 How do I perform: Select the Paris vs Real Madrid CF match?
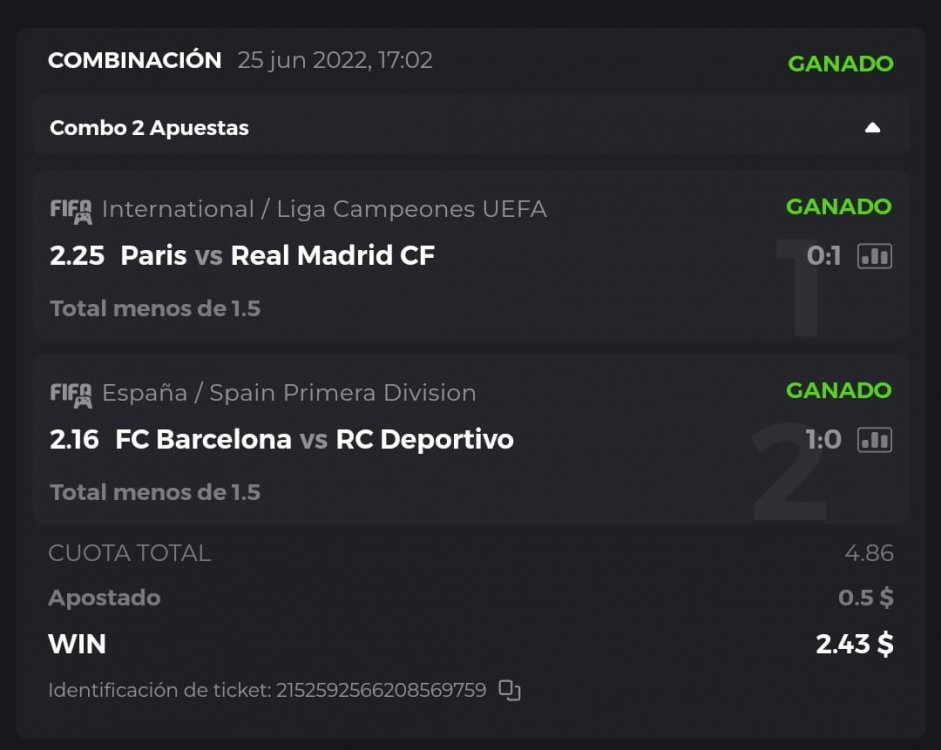[x=277, y=256]
